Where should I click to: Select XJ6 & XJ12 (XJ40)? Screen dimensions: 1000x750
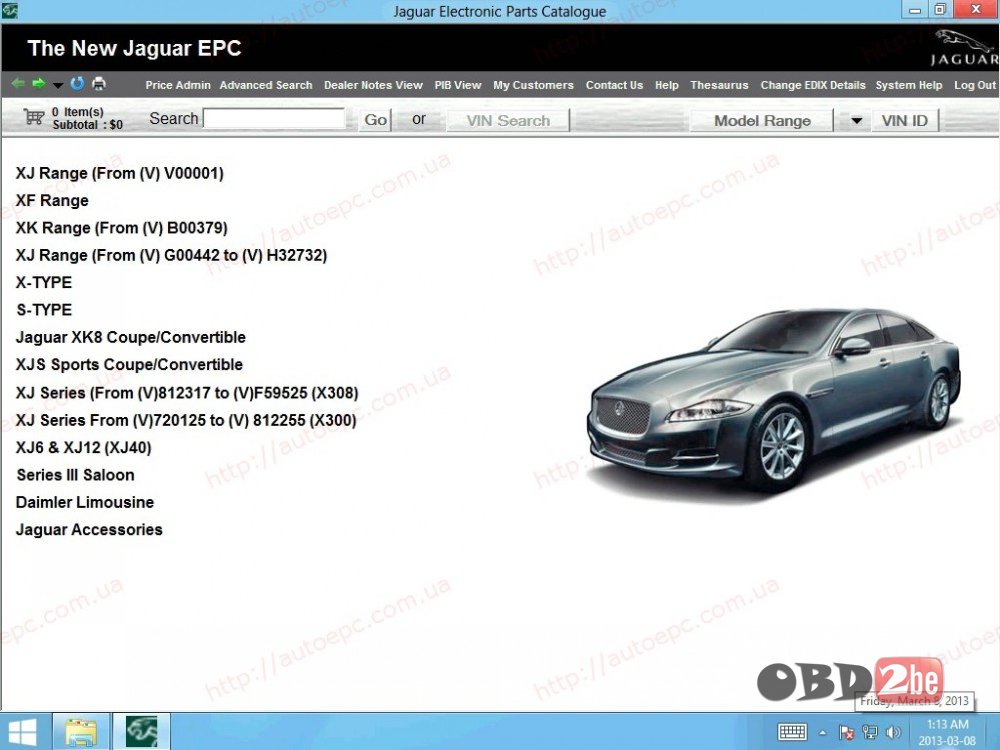pos(84,448)
